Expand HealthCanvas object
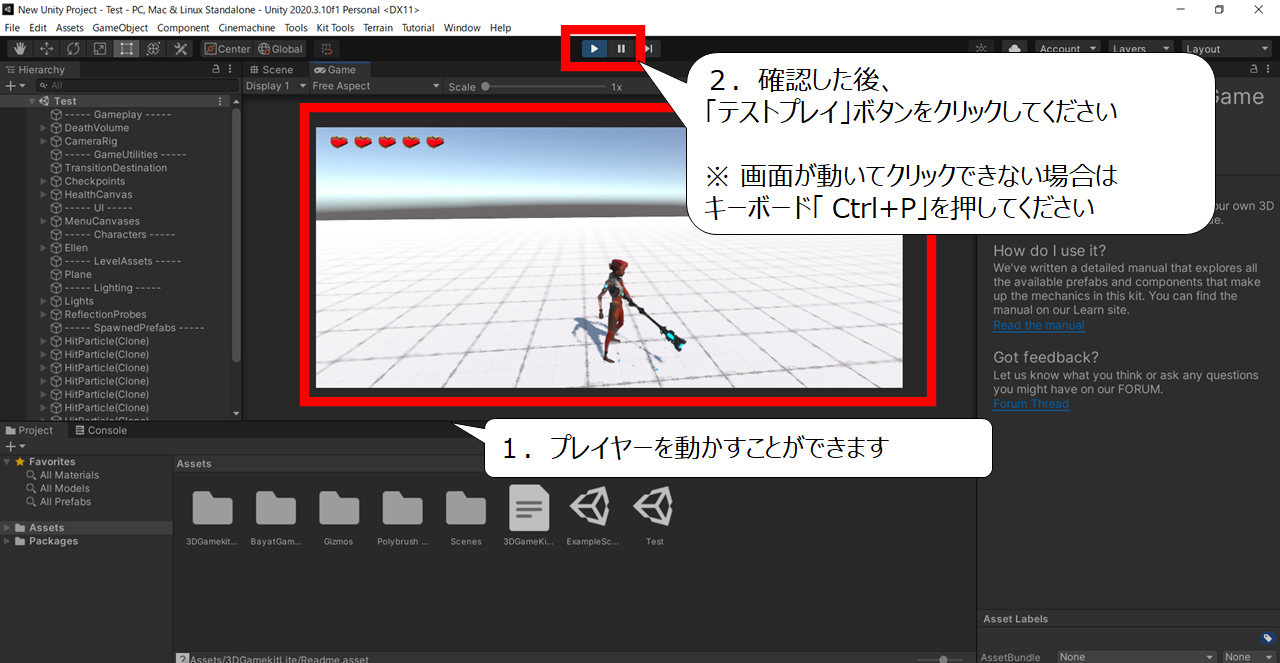 coord(44,194)
